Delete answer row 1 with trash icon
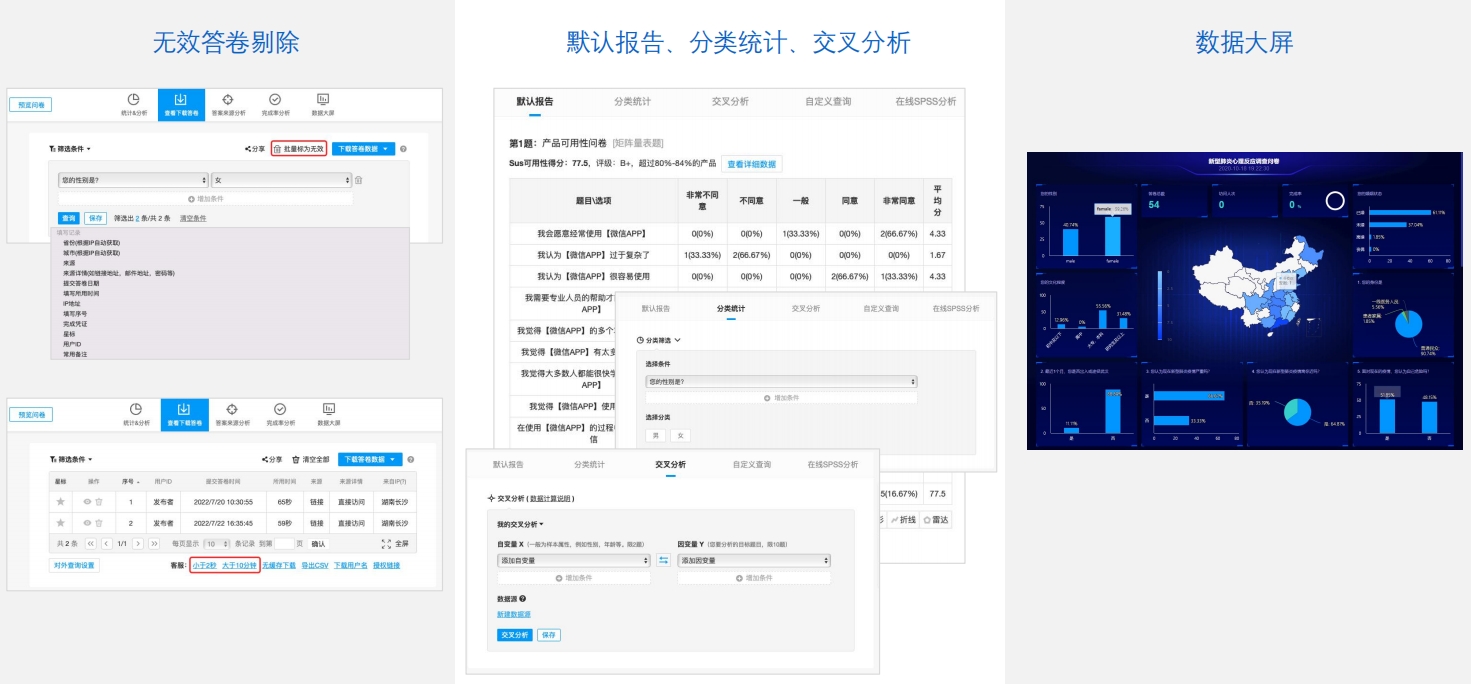The image size is (1471, 684). point(98,501)
